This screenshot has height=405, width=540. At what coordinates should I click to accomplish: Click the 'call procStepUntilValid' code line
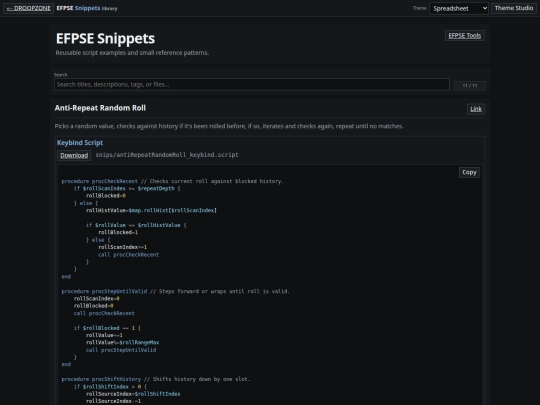121,350
